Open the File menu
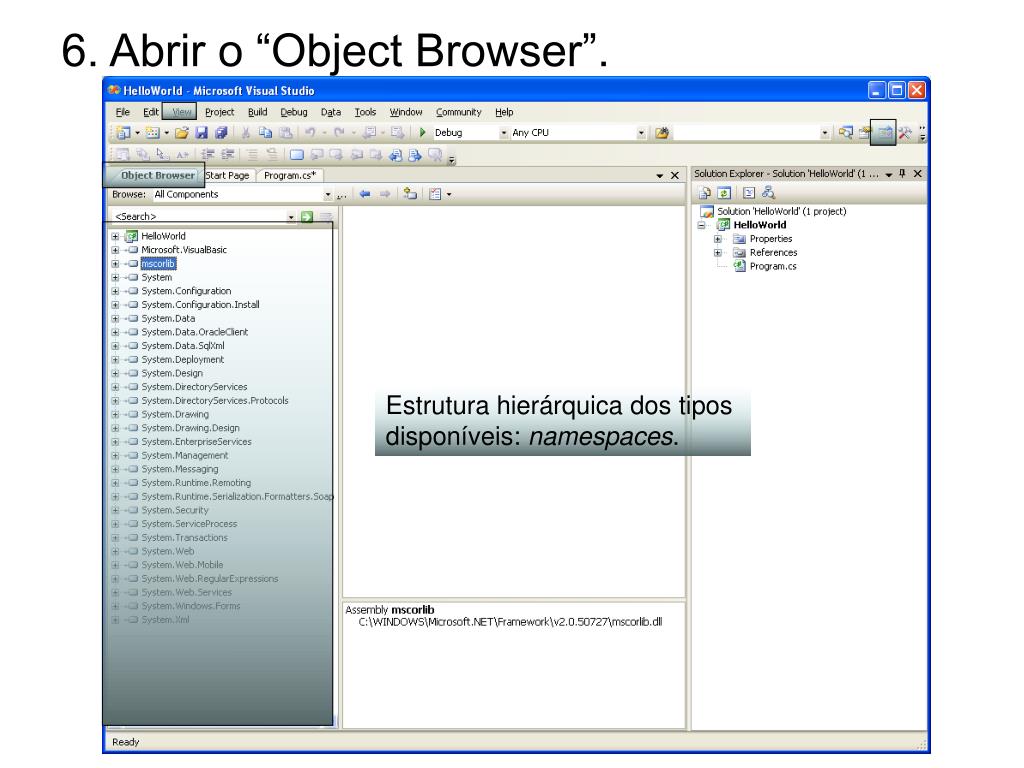 [x=123, y=112]
